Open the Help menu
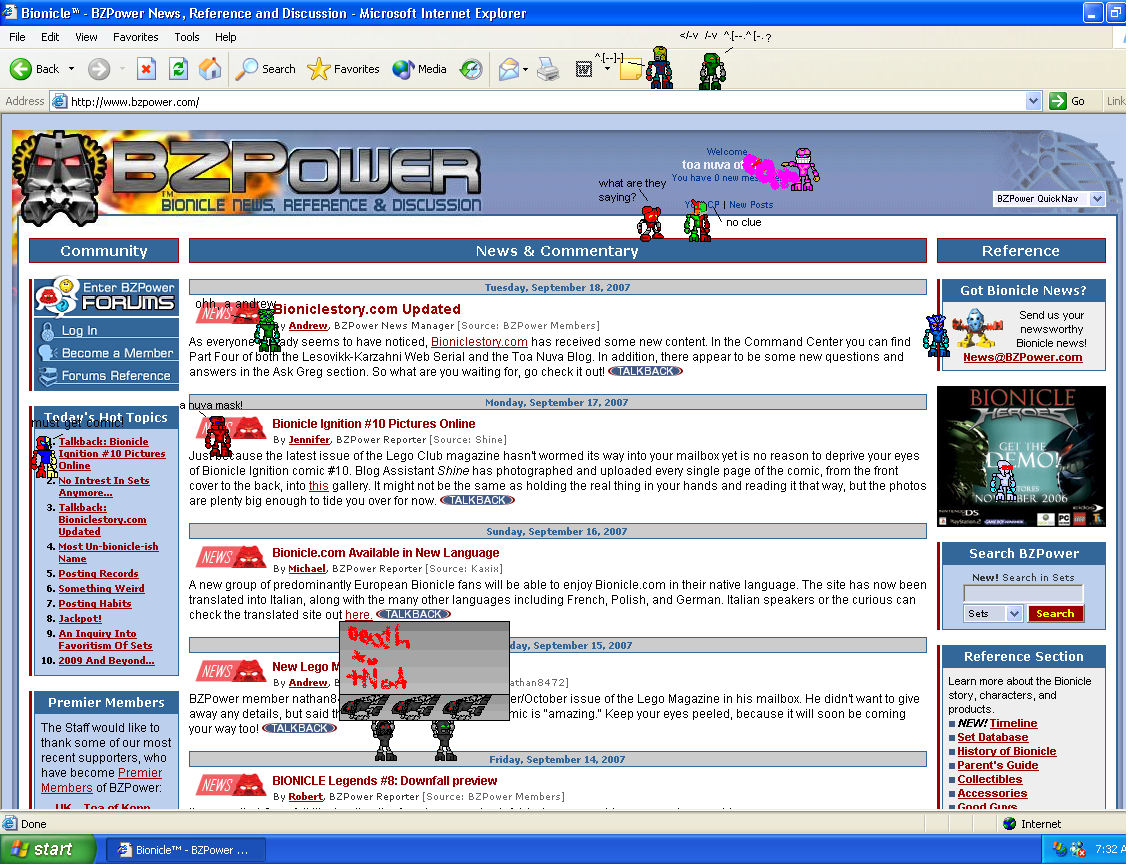 tap(225, 37)
